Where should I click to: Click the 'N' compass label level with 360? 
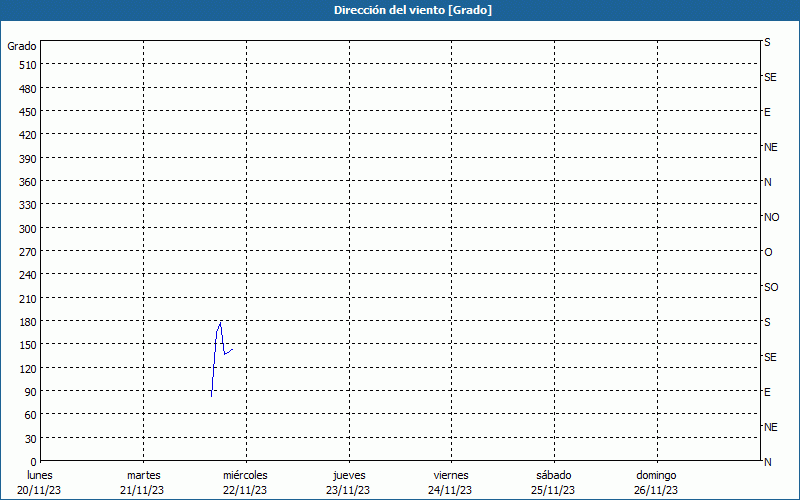pos(768,182)
